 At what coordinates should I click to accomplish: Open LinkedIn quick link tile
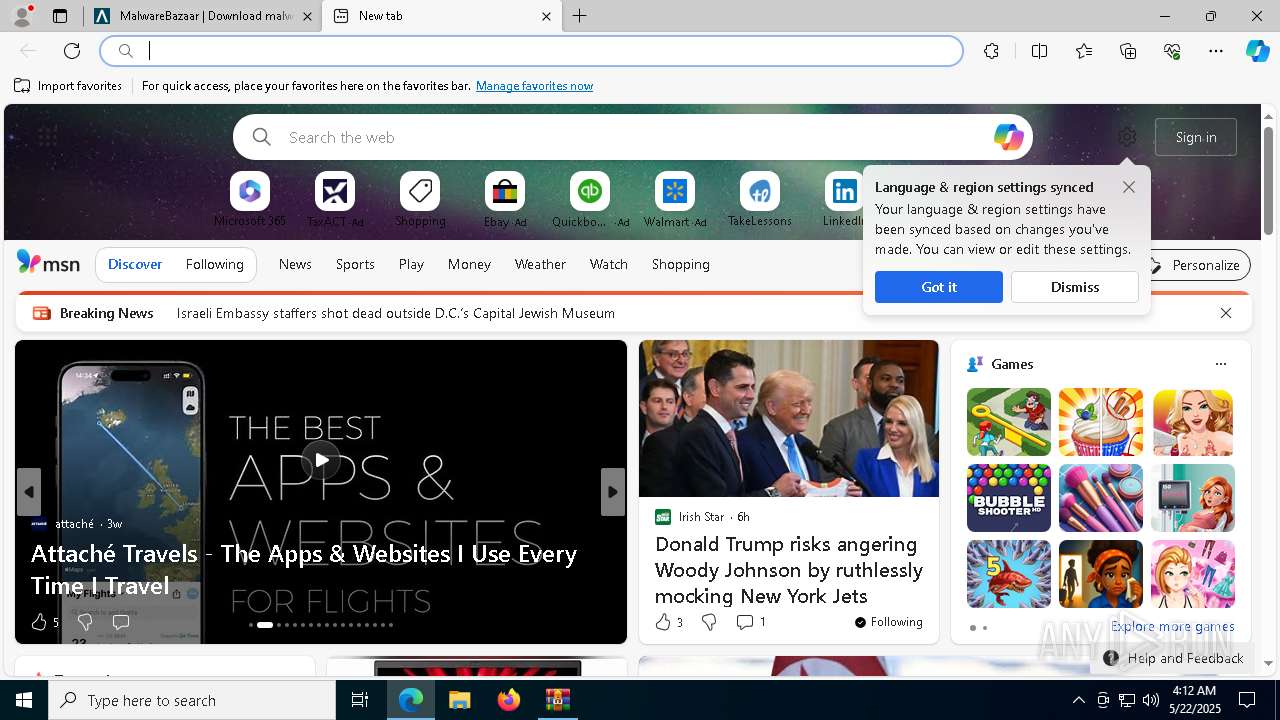coord(844,200)
